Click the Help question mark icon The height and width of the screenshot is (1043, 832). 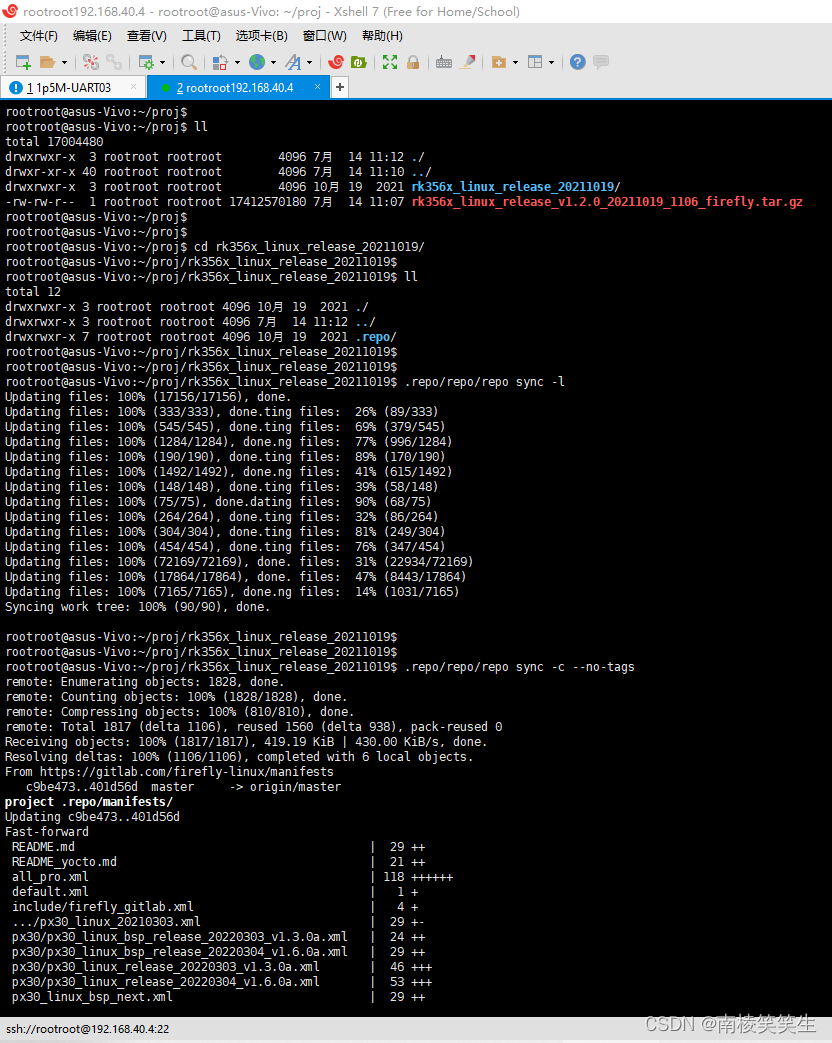coord(577,62)
